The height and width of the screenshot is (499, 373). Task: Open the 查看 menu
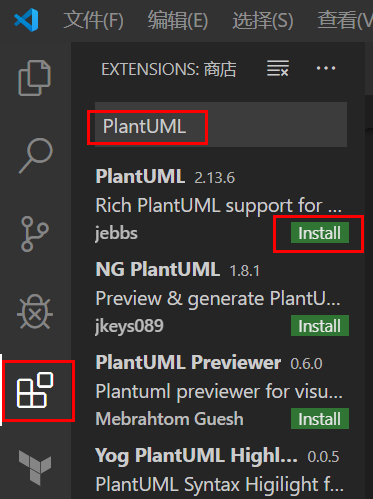pos(345,20)
